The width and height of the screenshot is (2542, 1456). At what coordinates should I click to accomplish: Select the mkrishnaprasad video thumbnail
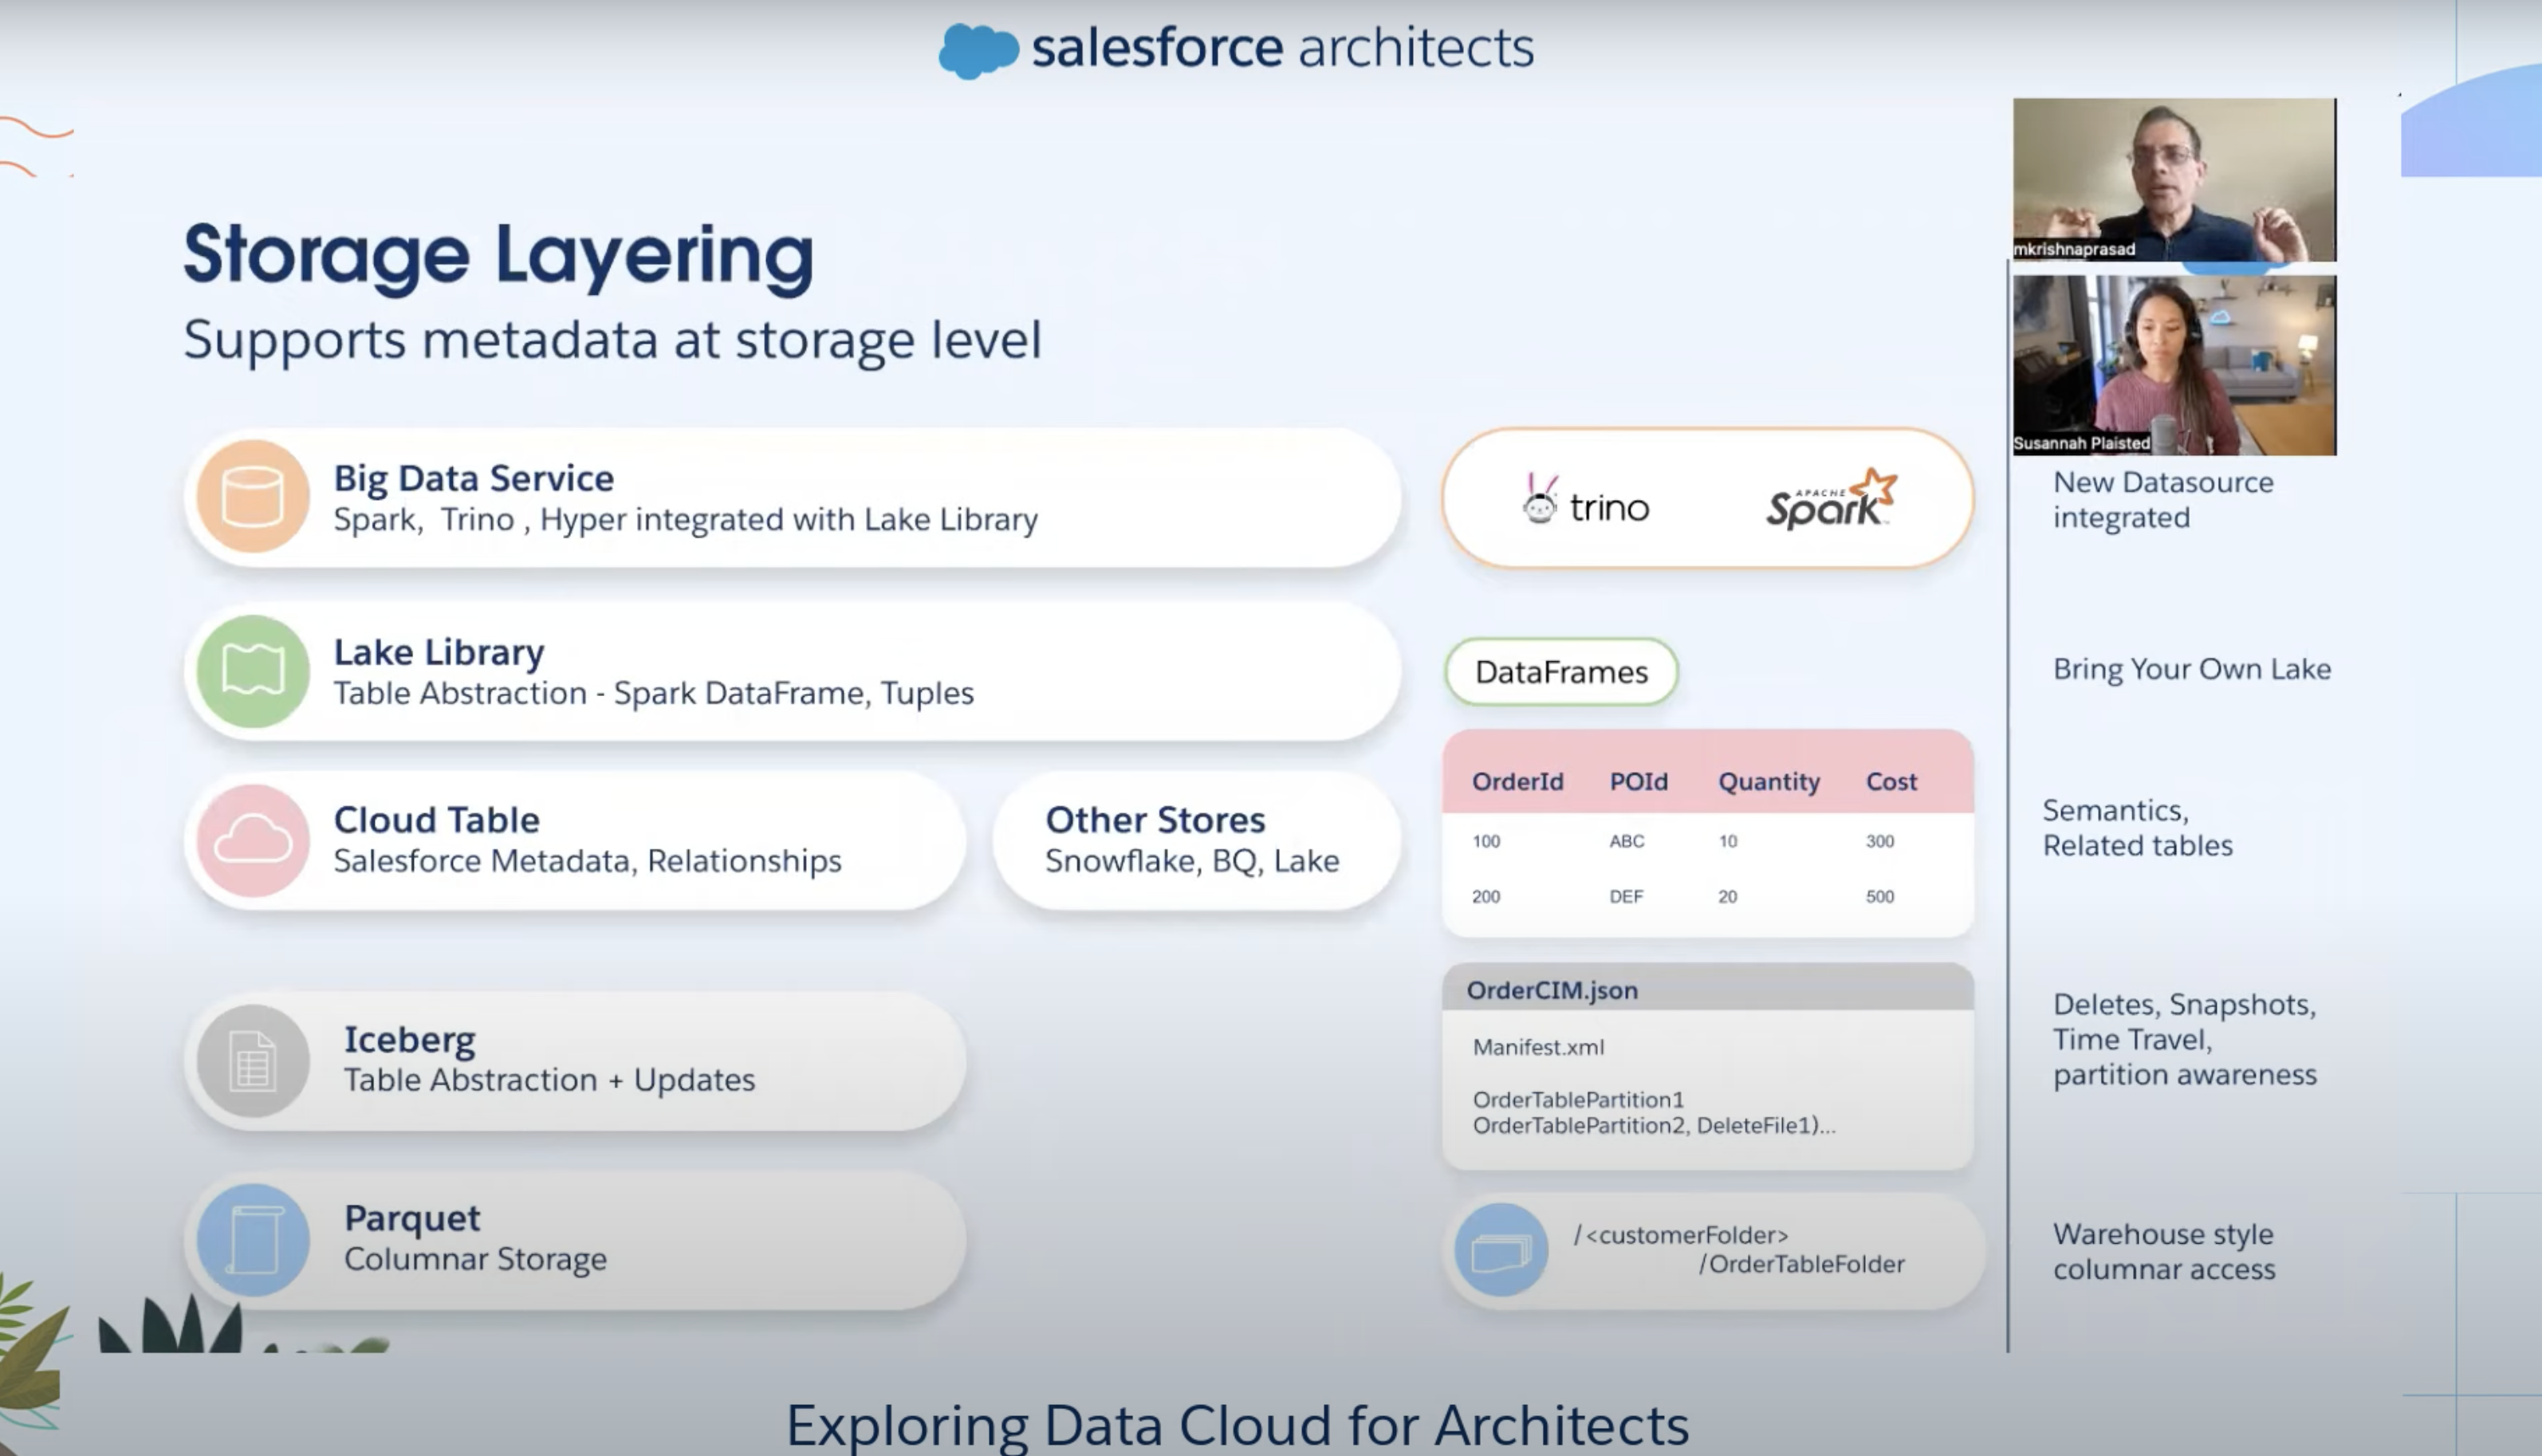click(x=2174, y=180)
